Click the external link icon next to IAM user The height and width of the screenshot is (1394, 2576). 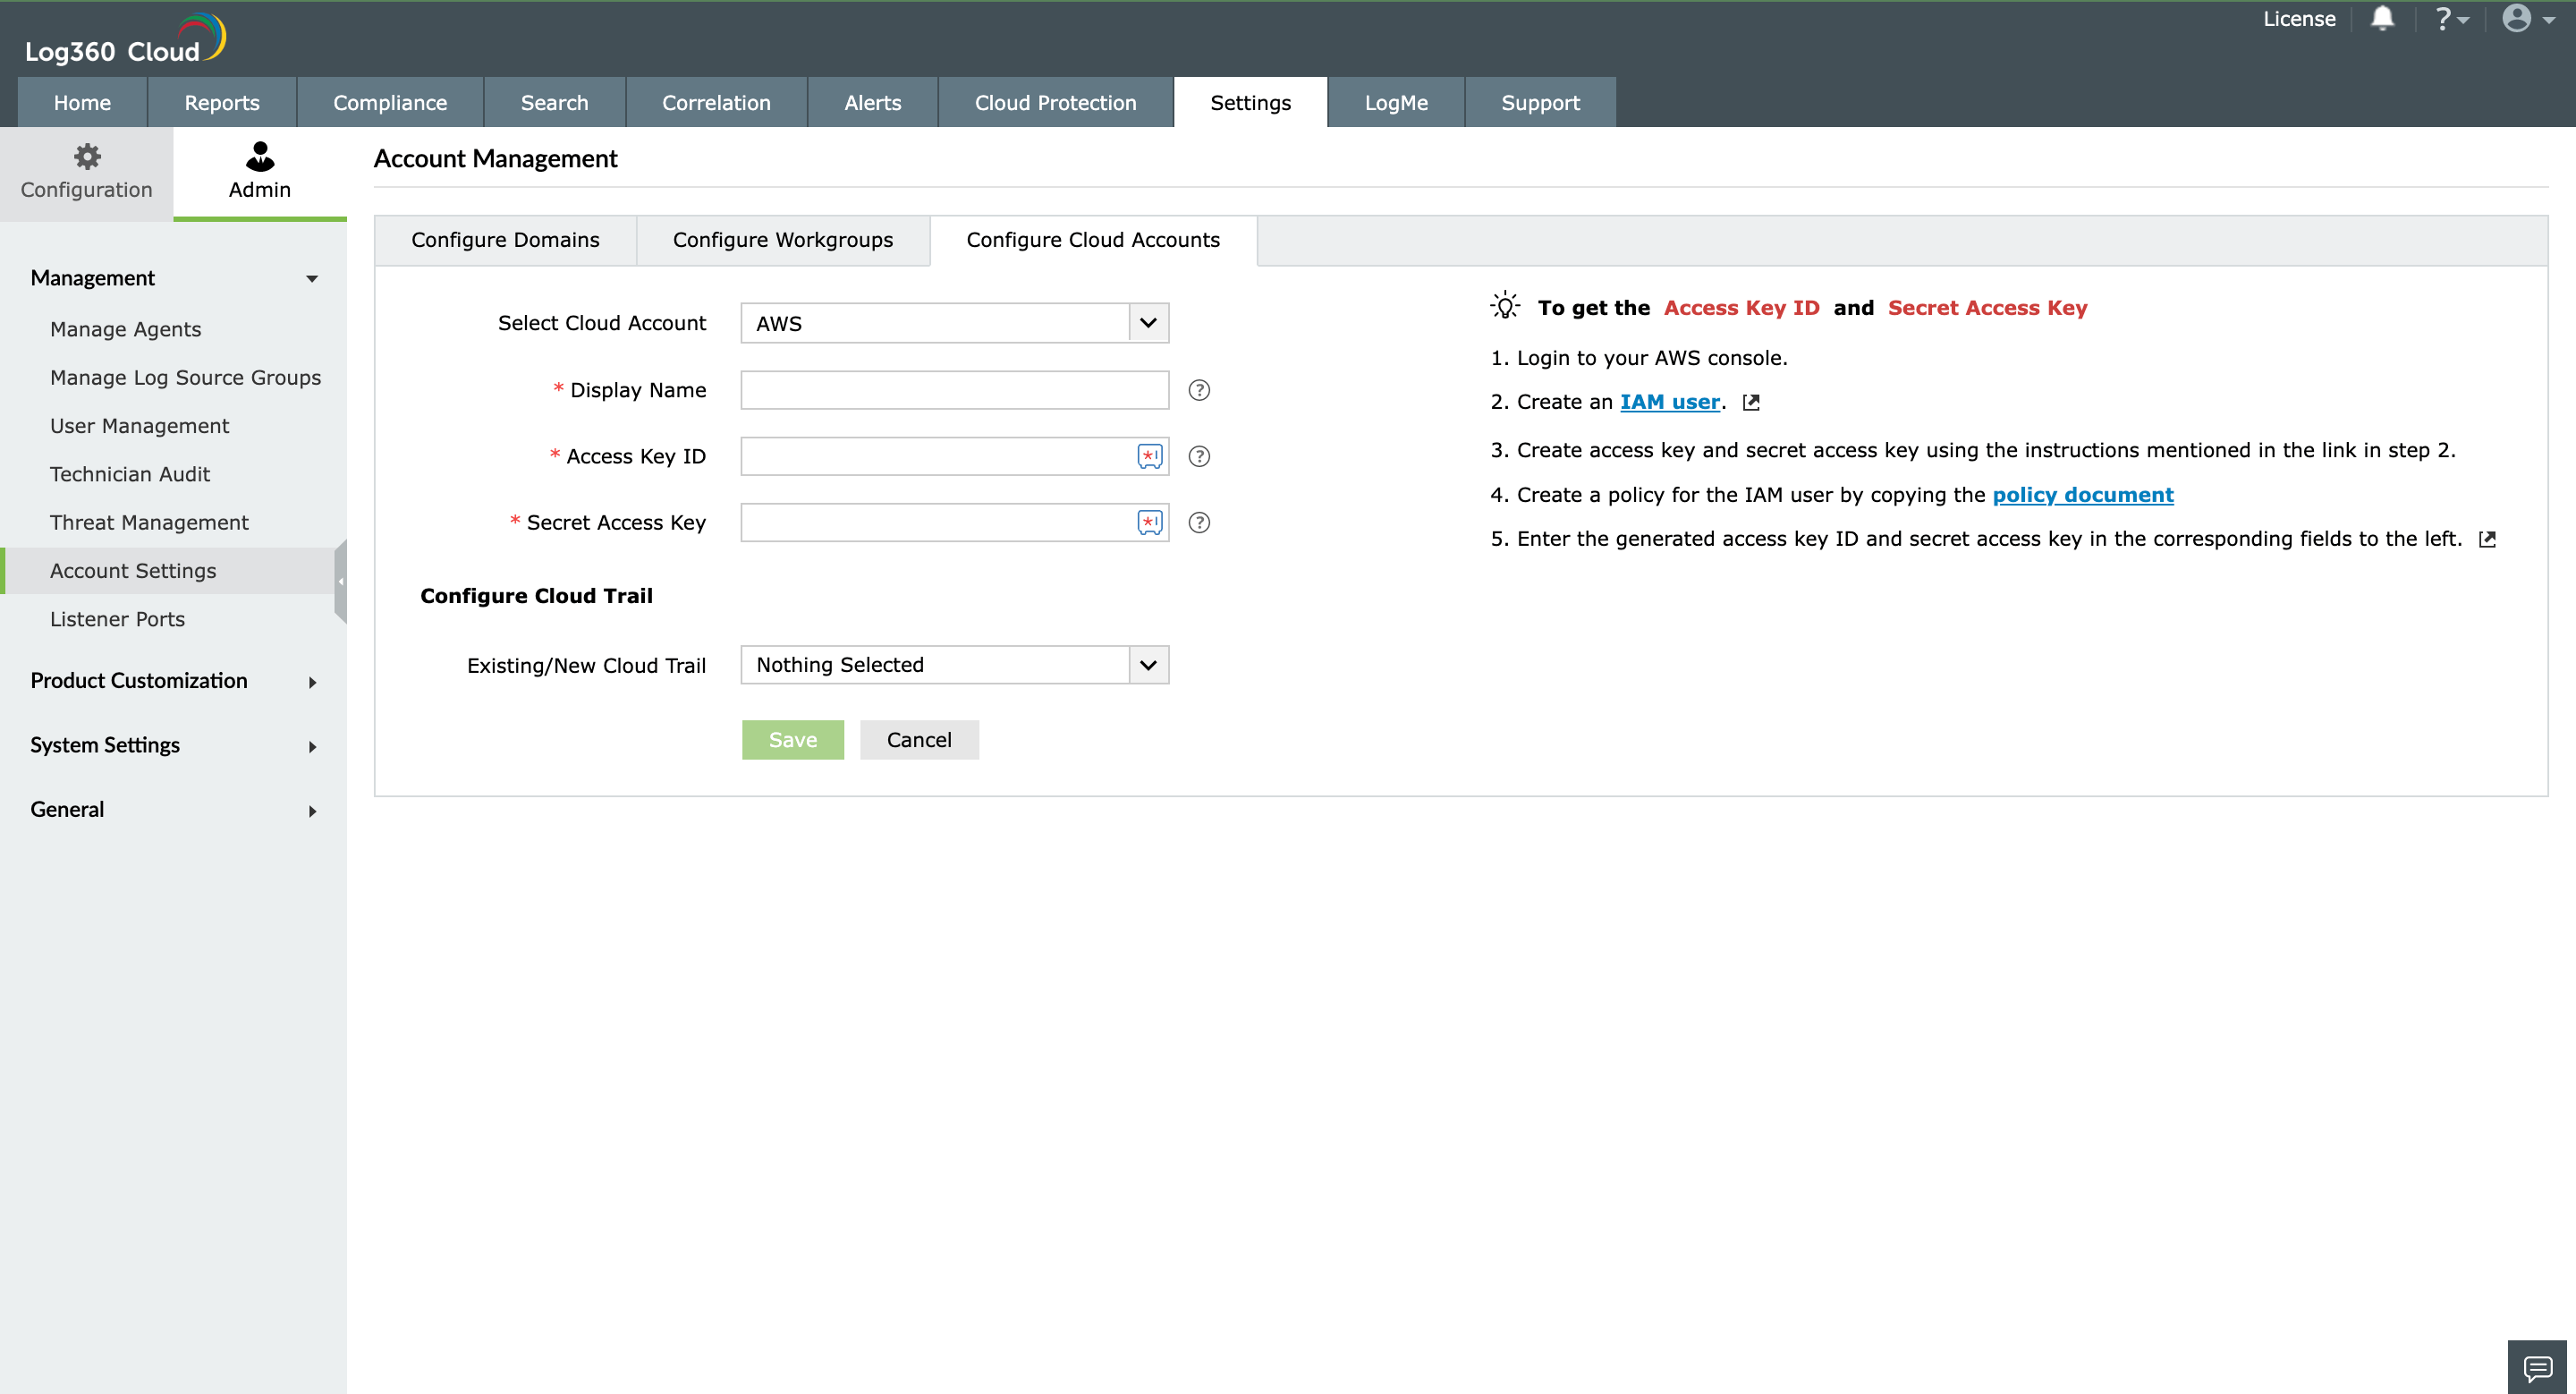pos(1751,402)
